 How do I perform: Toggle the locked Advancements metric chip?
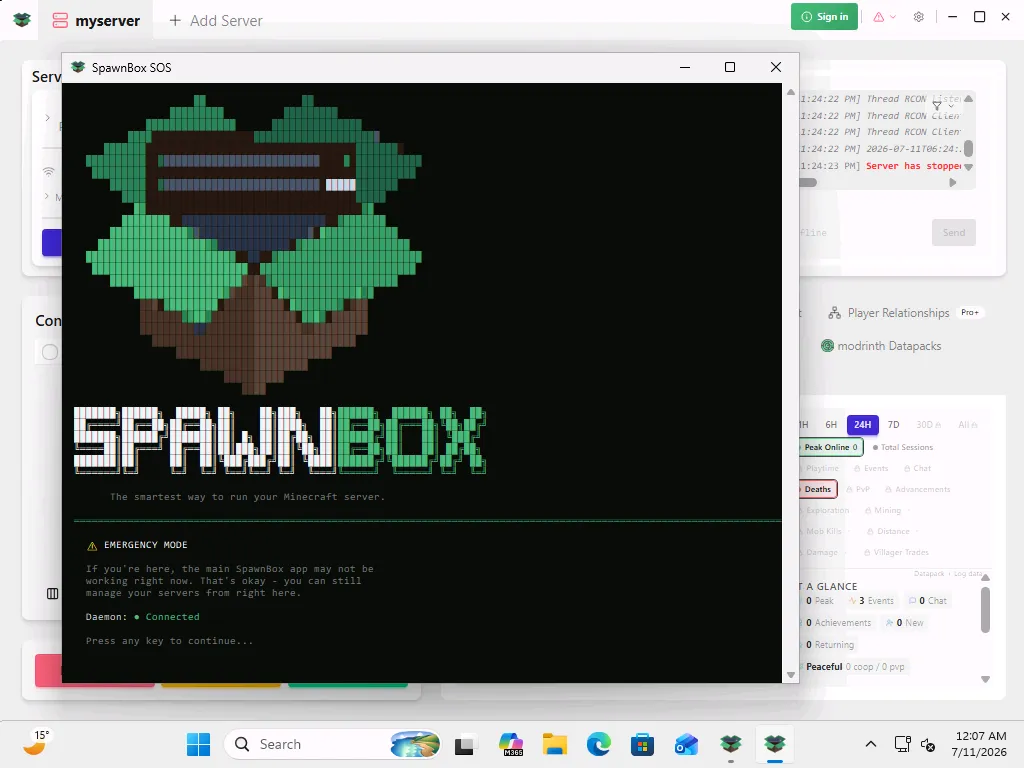click(x=917, y=489)
